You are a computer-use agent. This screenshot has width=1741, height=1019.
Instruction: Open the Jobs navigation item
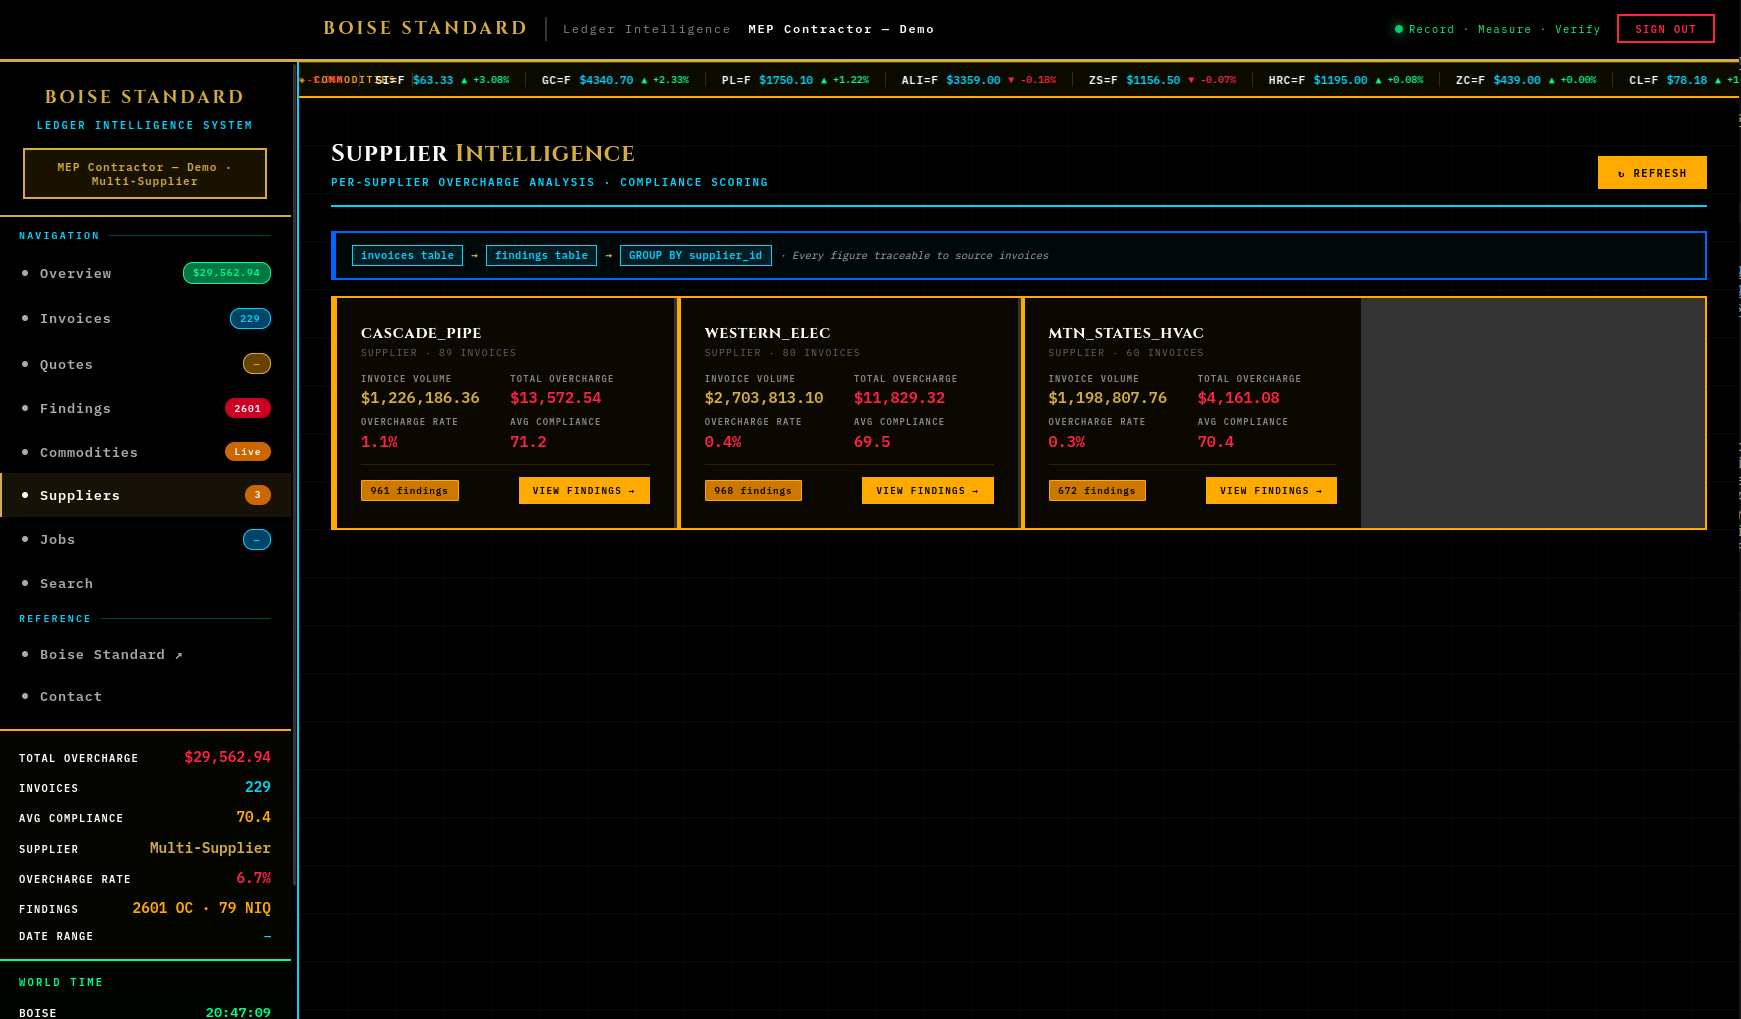coord(145,539)
